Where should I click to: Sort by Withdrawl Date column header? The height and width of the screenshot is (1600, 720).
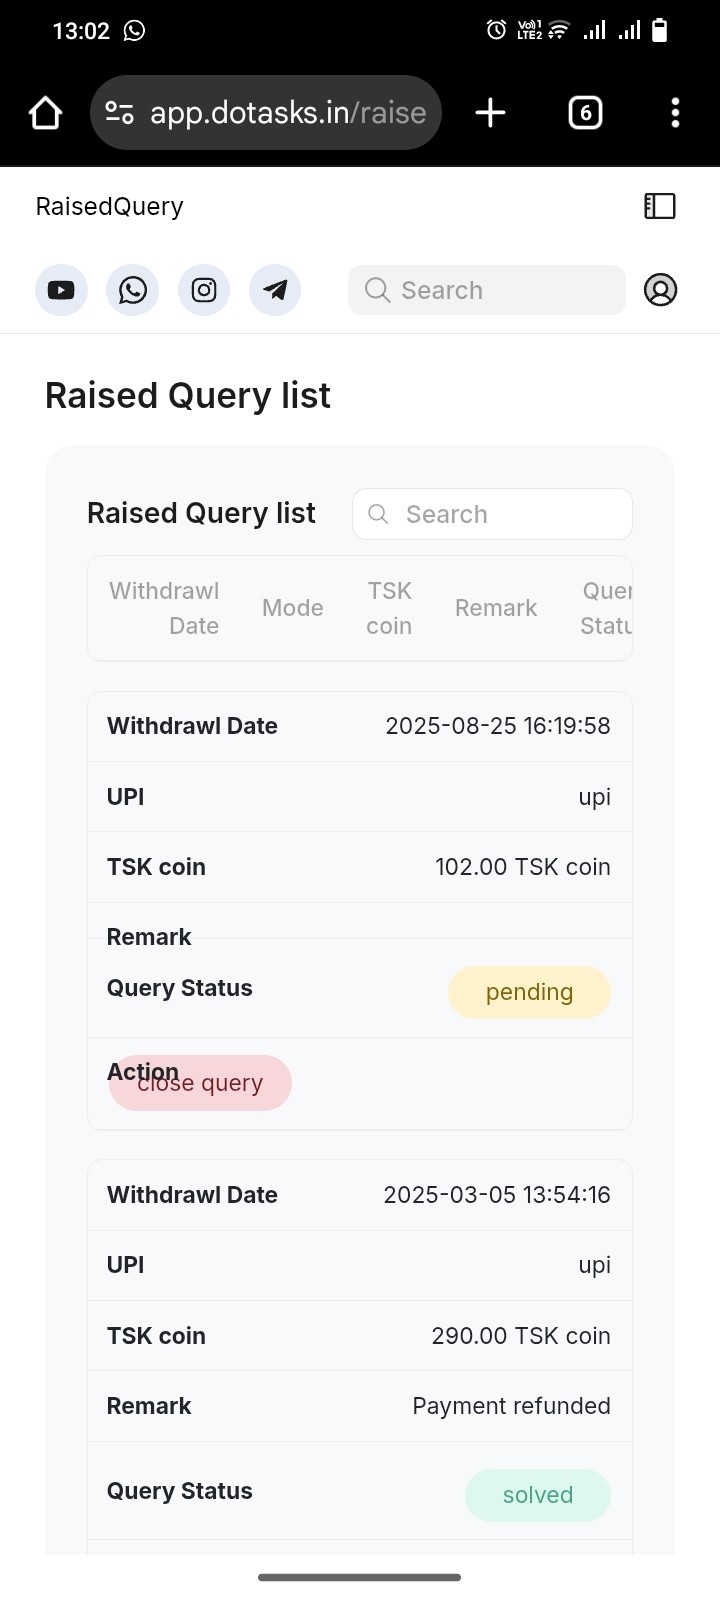coord(164,608)
